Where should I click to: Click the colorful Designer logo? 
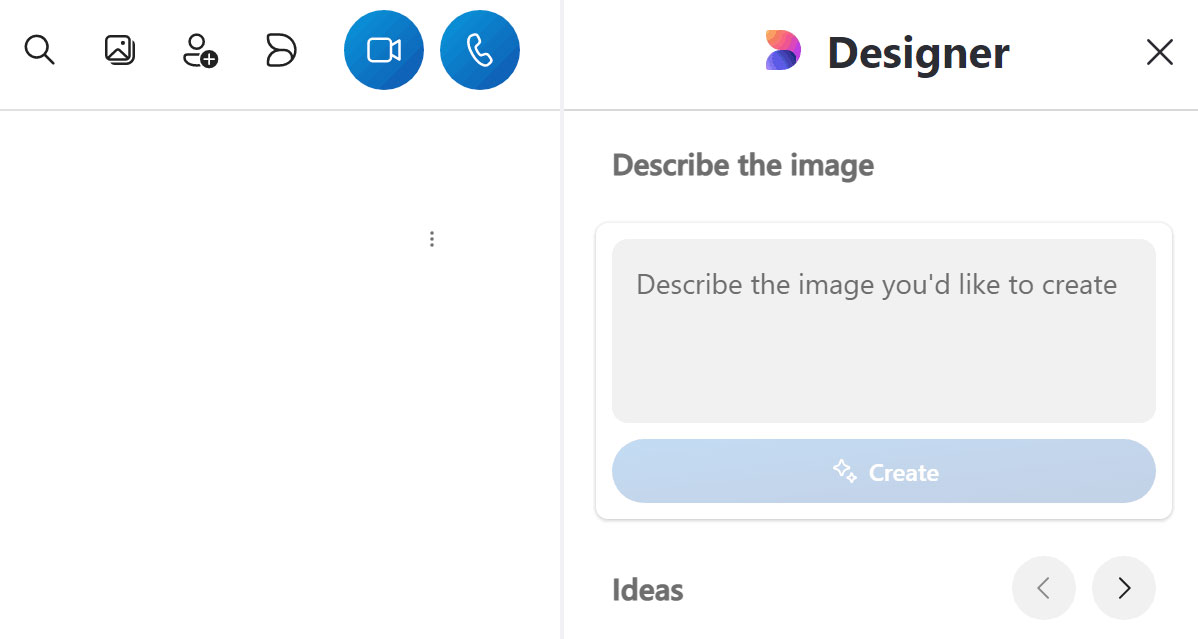(x=783, y=50)
